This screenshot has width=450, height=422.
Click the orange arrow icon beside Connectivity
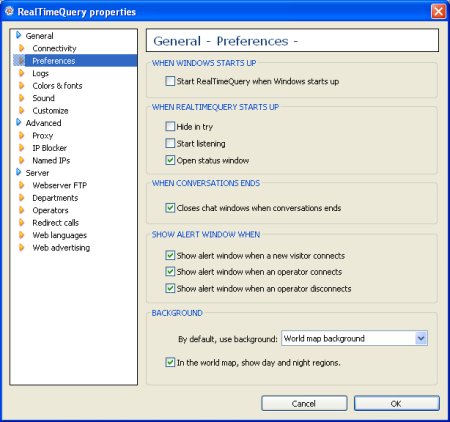(21, 48)
